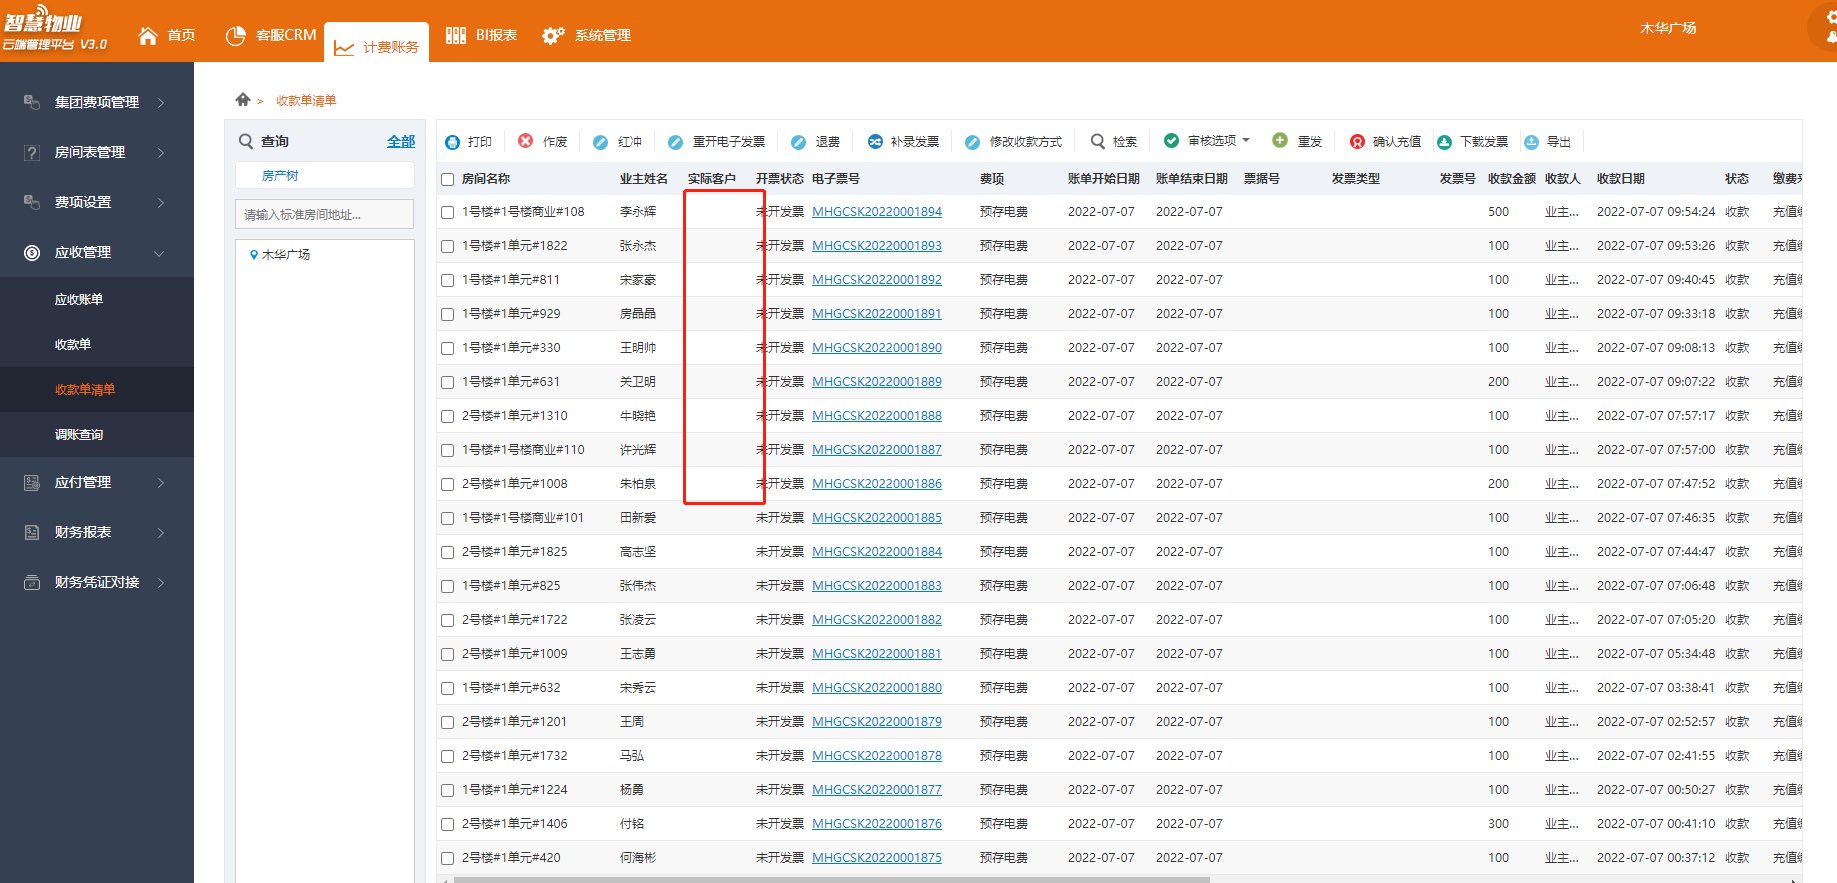Click the modify payment method (修改收款方式) icon
The width and height of the screenshot is (1837, 883).
tap(972, 142)
